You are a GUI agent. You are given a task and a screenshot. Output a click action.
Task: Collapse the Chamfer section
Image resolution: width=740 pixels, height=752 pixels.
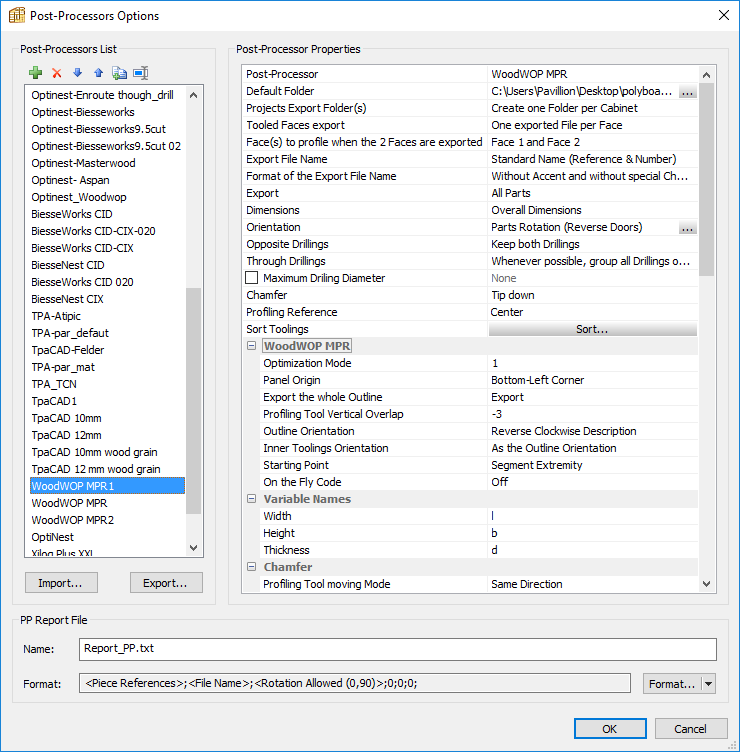[251, 567]
